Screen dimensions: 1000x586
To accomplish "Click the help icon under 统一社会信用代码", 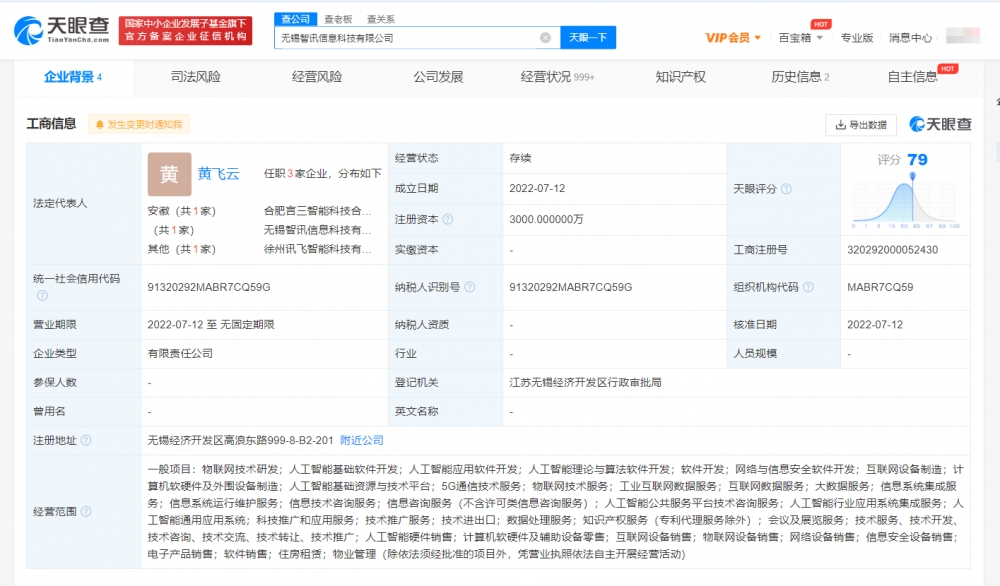I will 42,295.
